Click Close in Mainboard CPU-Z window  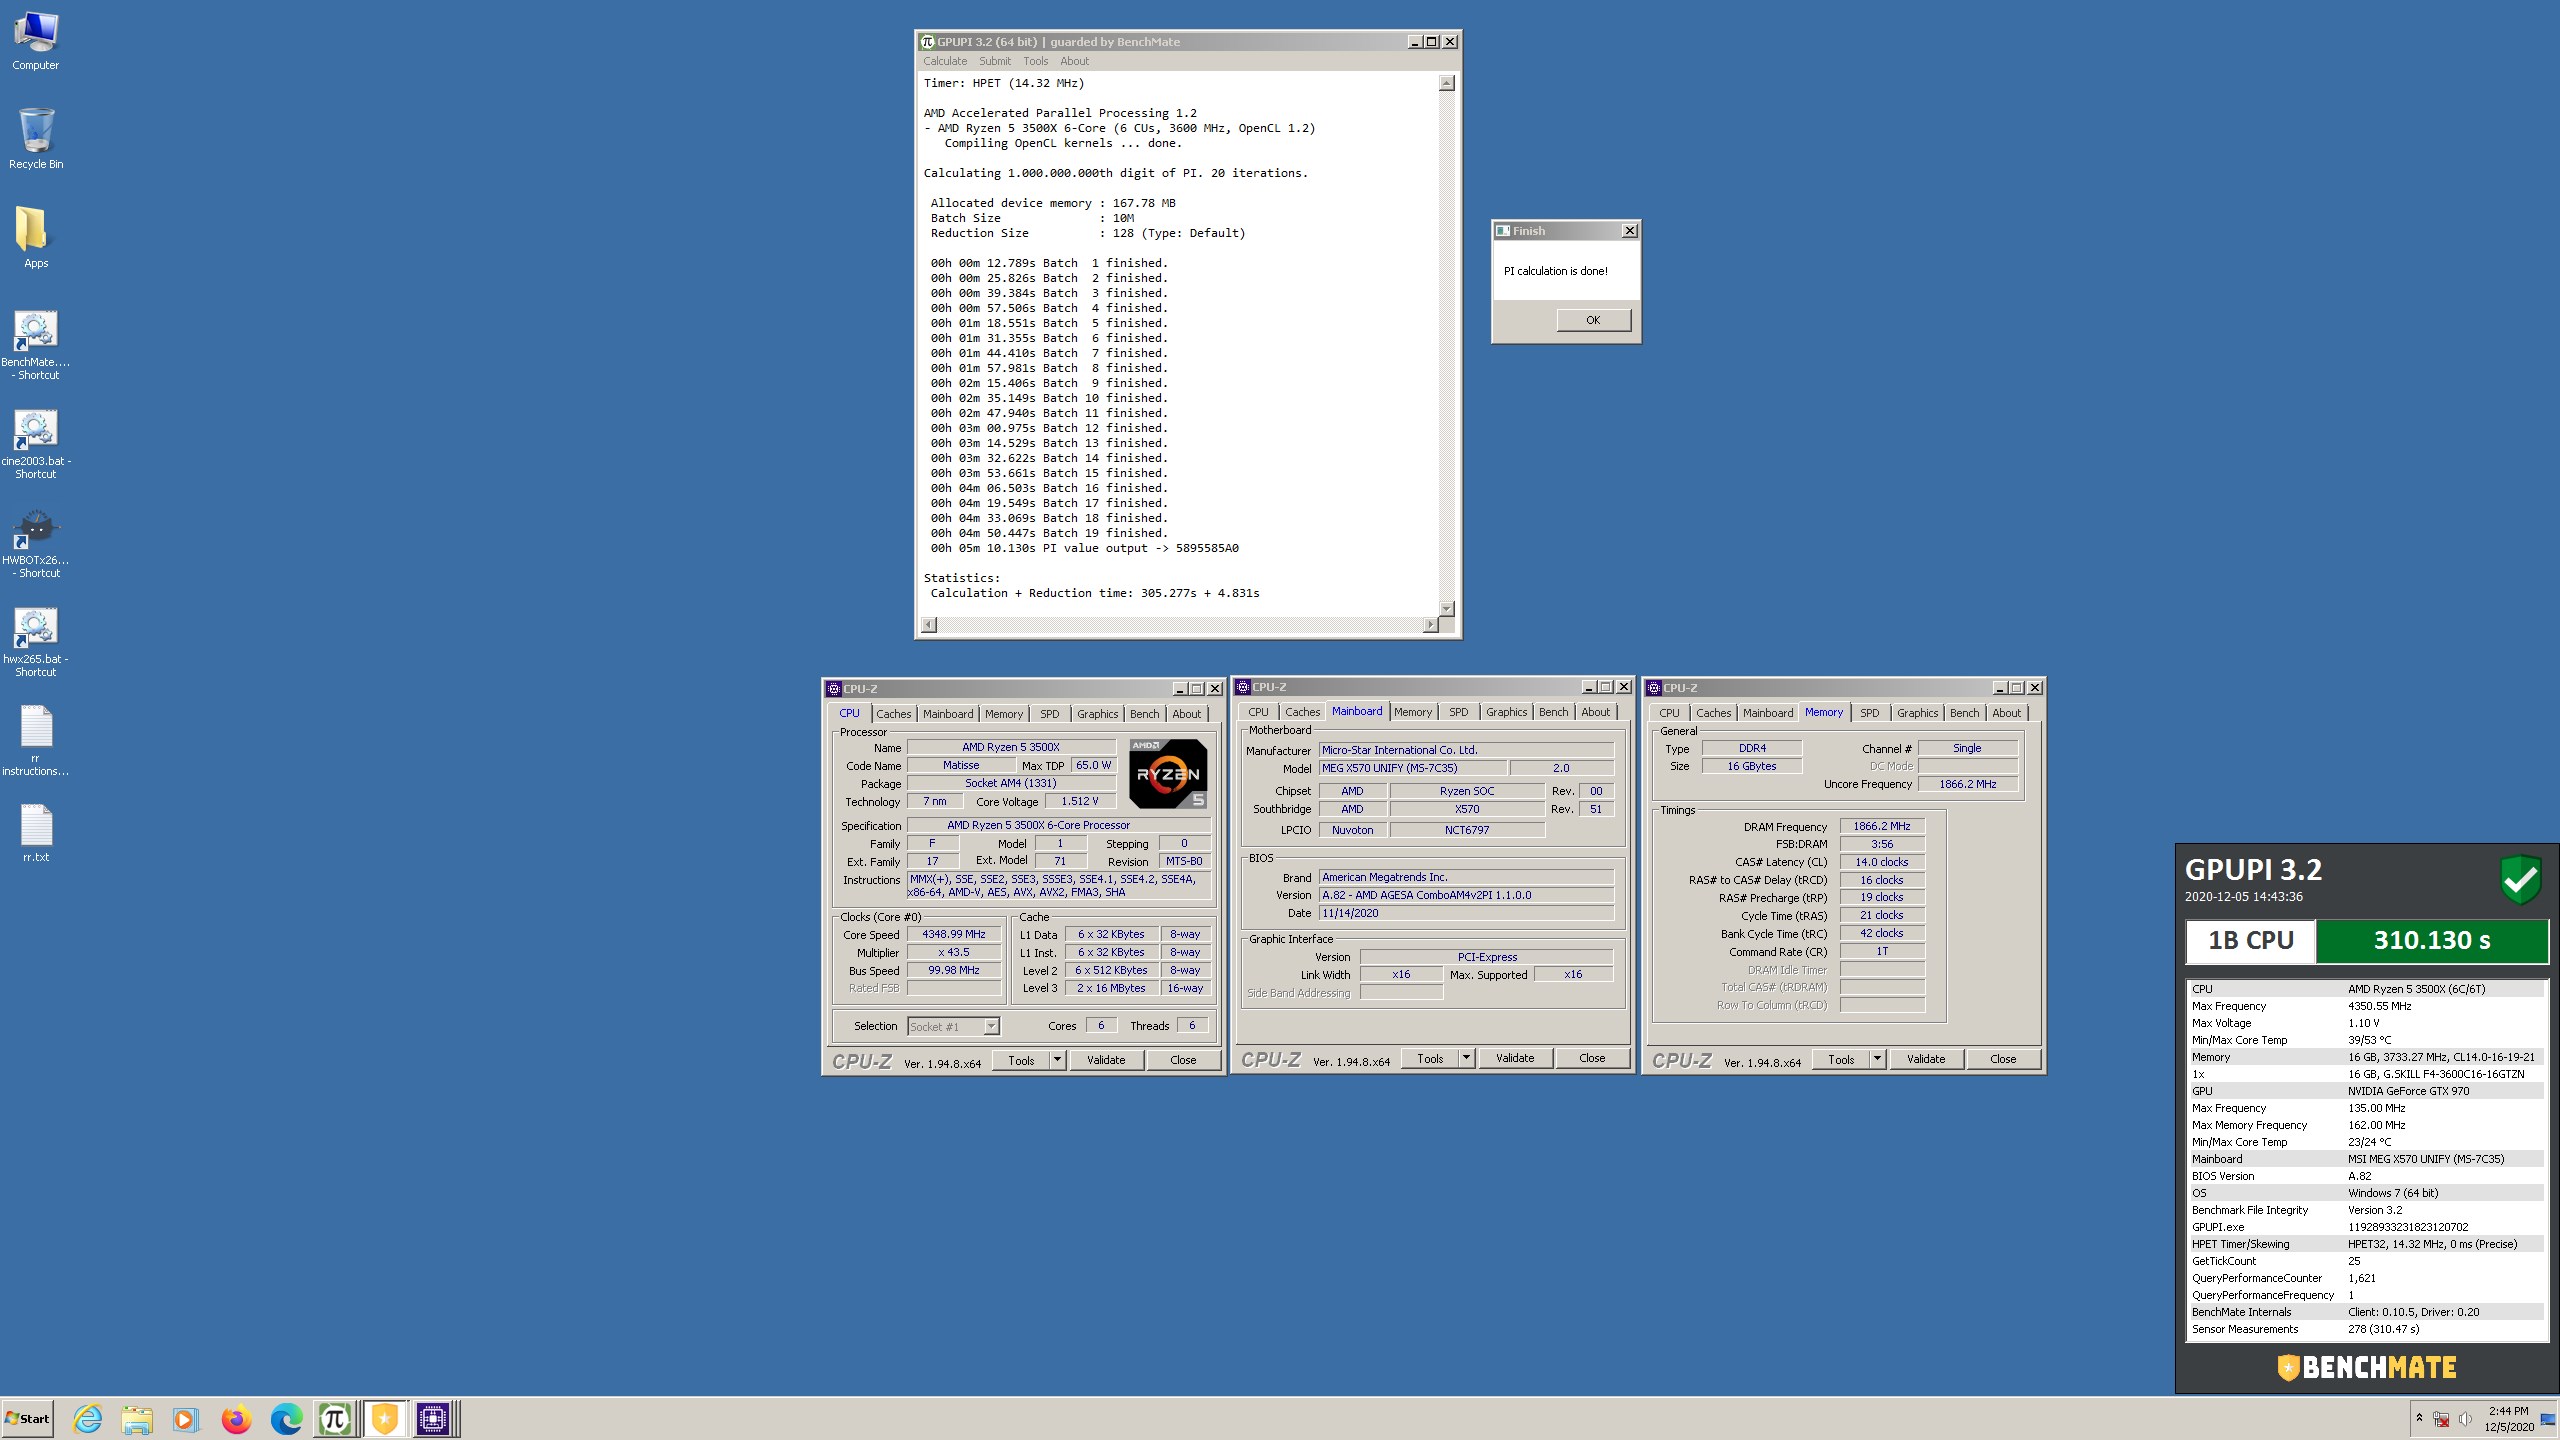point(1592,1058)
